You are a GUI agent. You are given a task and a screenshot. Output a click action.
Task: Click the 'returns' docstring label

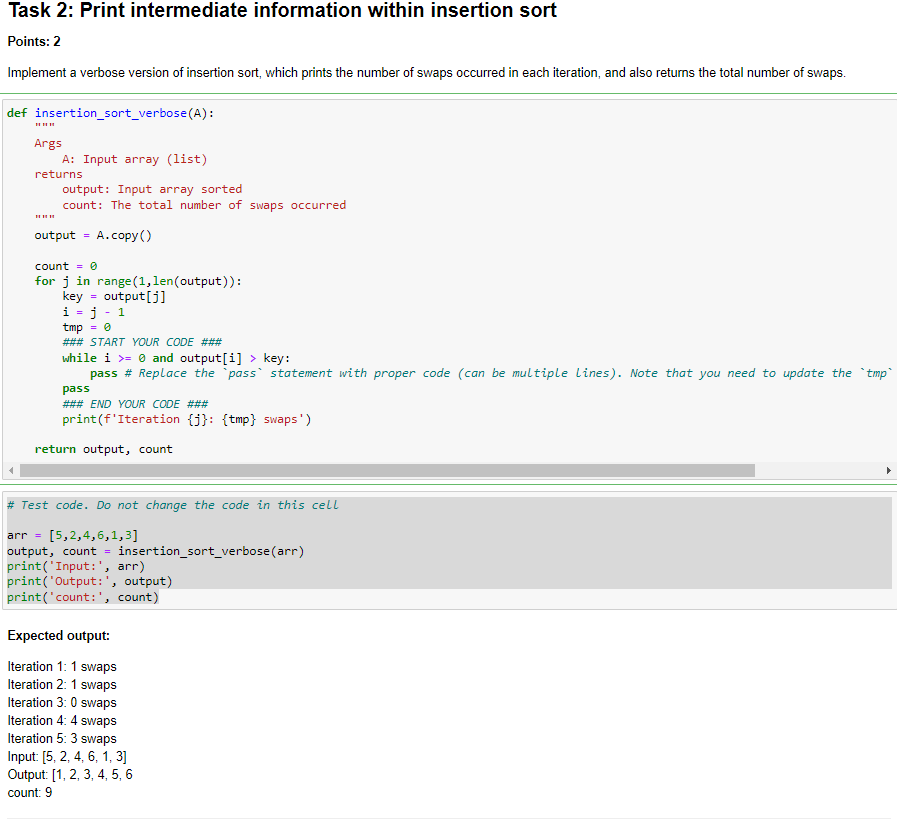tap(58, 174)
